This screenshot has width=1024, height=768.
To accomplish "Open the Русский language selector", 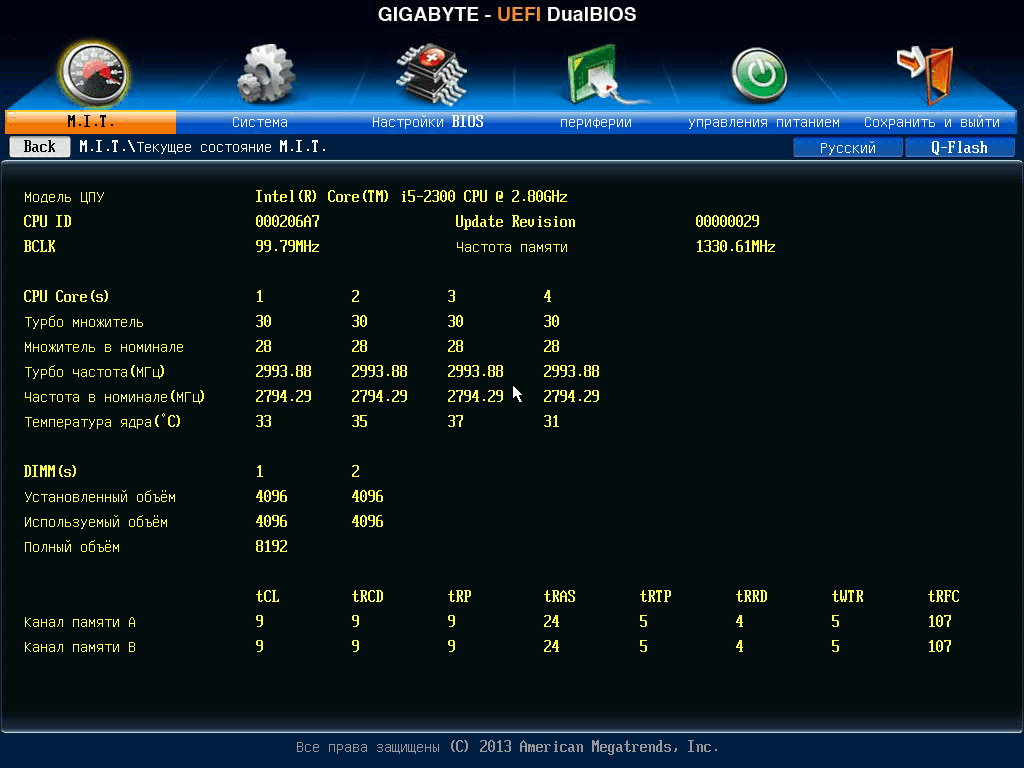I will [x=848, y=148].
